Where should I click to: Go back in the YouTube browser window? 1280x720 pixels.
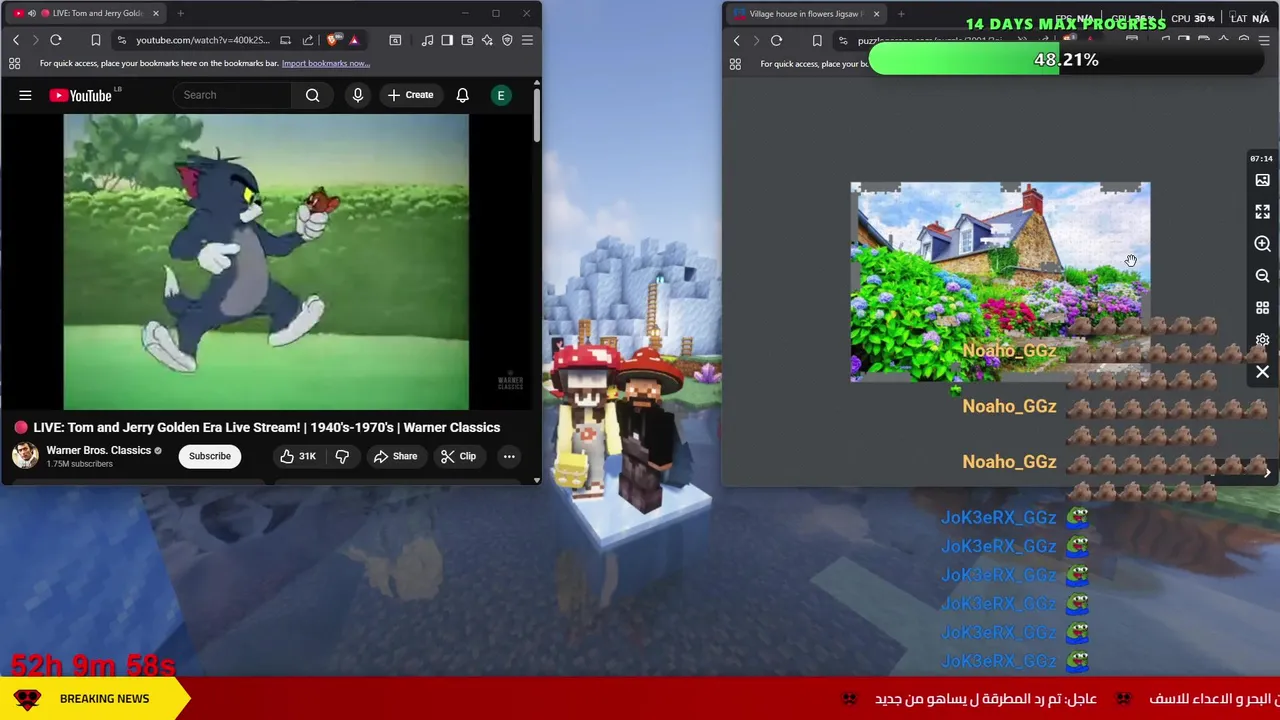coord(16,40)
